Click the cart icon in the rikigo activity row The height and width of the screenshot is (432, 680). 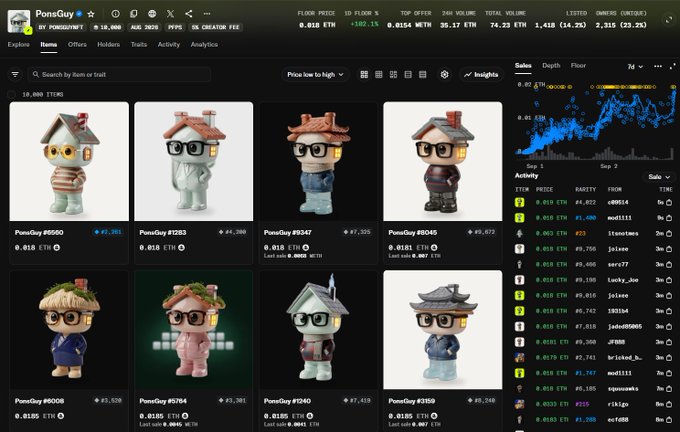(x=669, y=404)
